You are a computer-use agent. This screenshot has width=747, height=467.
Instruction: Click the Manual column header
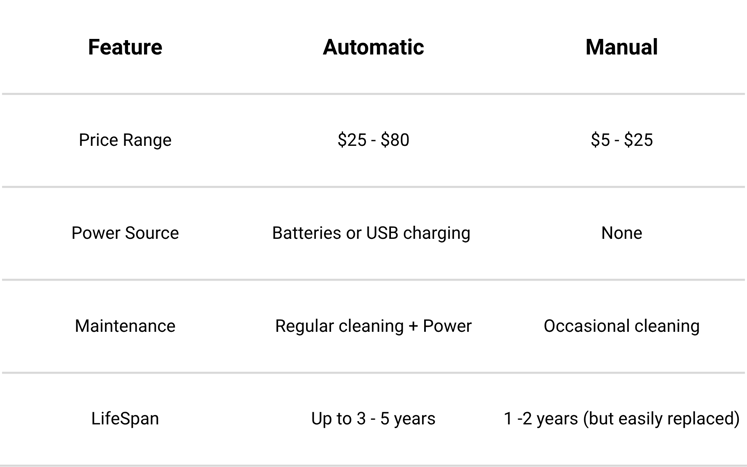coord(621,47)
